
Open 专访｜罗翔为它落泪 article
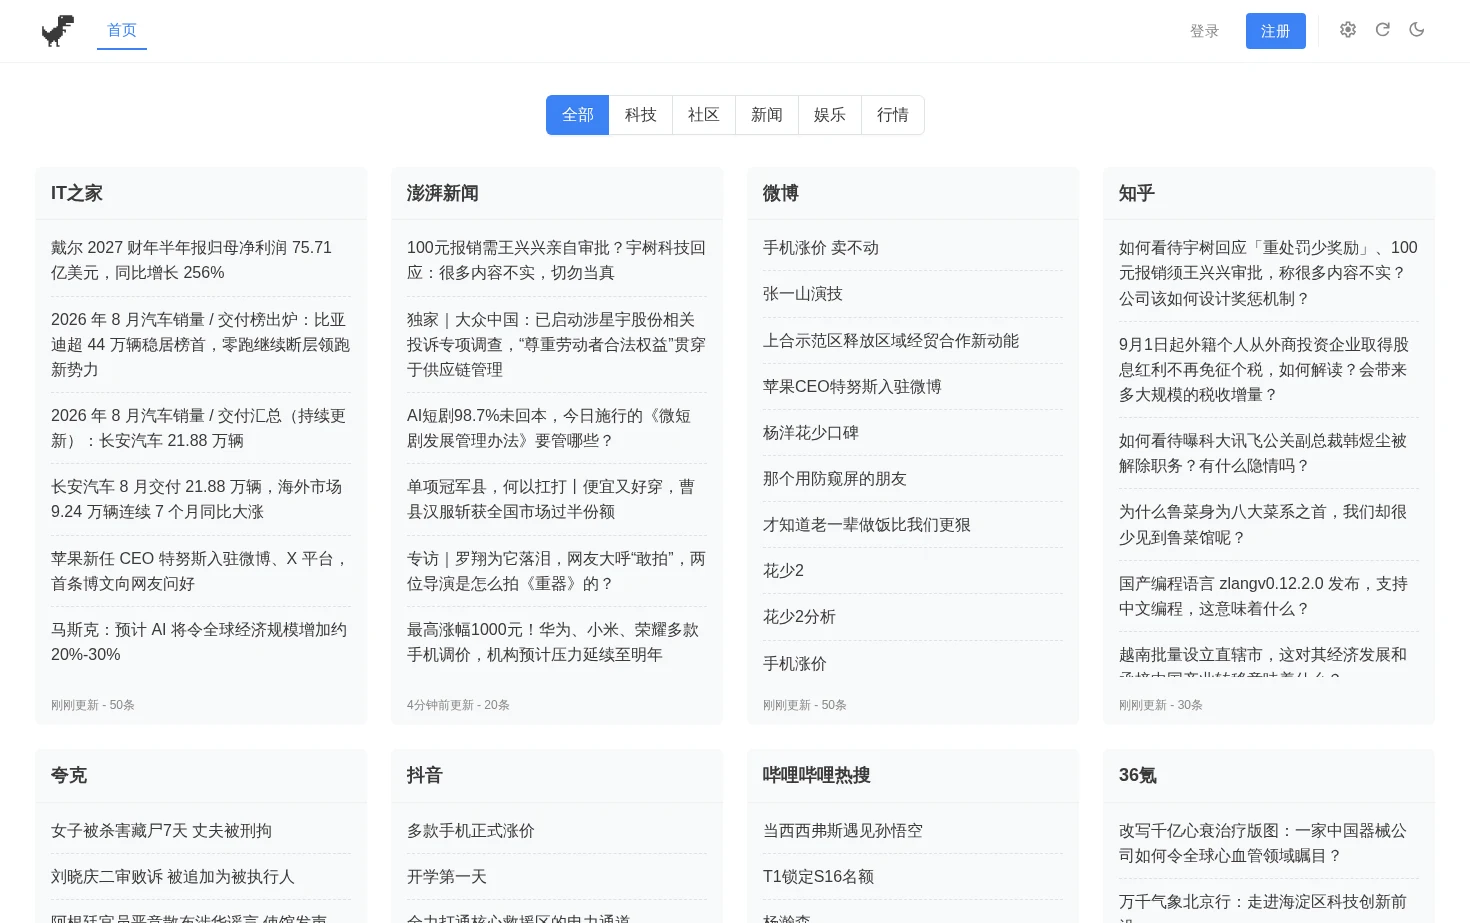click(557, 571)
